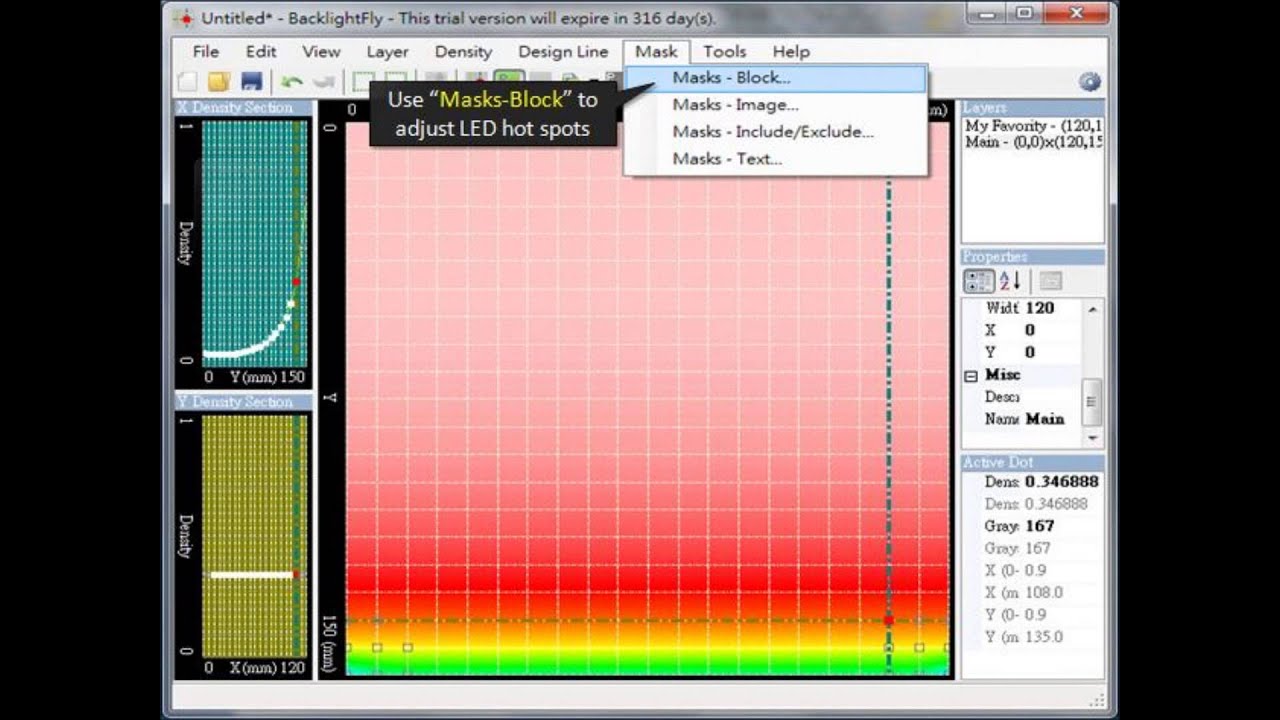This screenshot has width=1280, height=720.
Task: Open the Design Line menu
Action: click(563, 52)
